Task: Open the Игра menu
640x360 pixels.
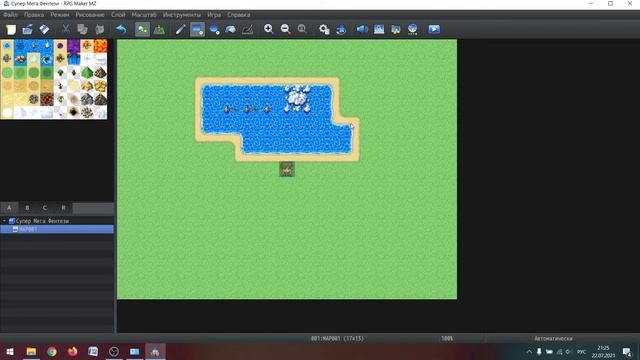Action: click(214, 15)
